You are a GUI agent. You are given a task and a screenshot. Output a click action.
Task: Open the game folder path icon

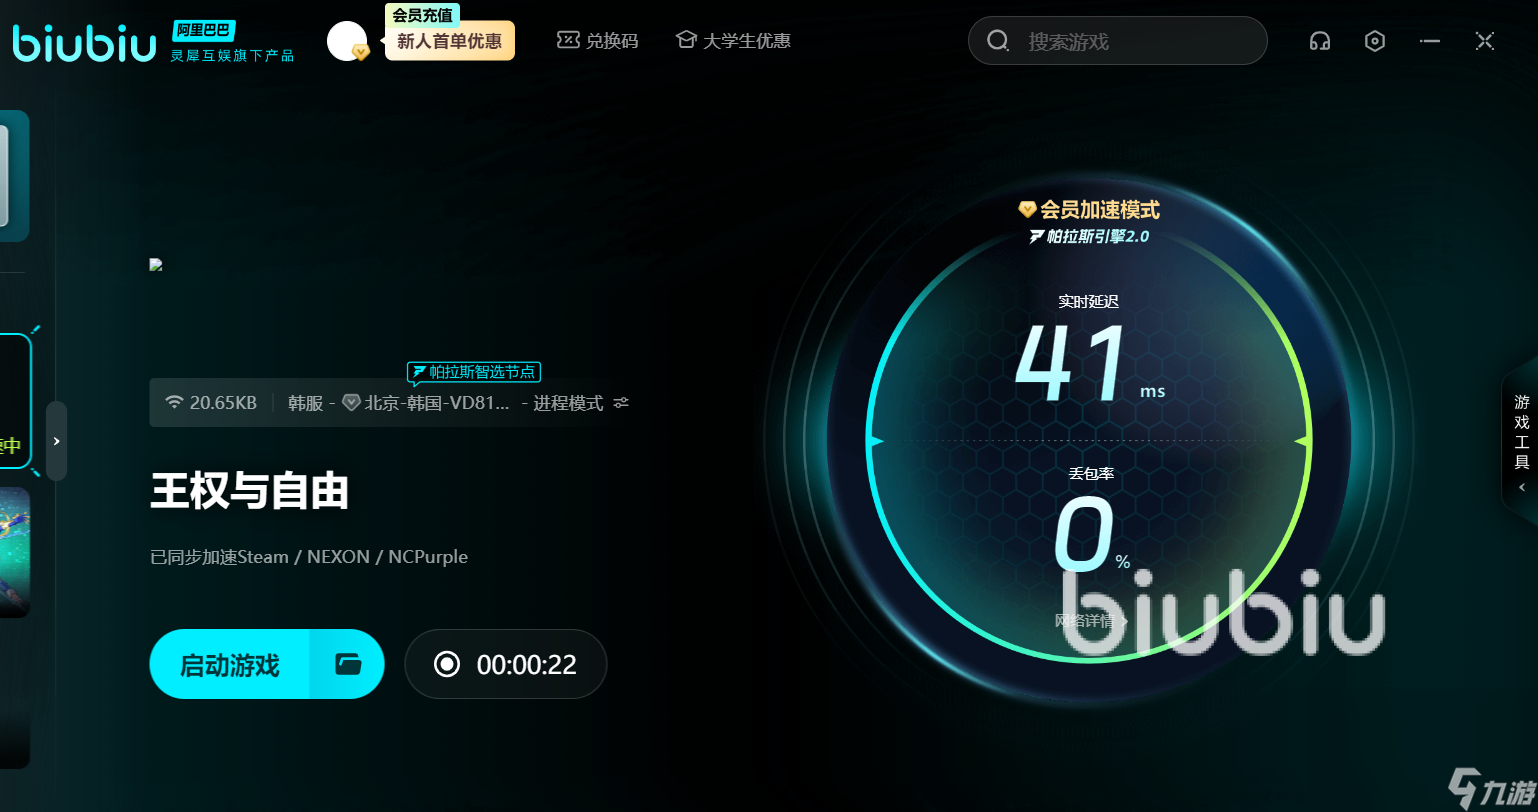(x=347, y=664)
